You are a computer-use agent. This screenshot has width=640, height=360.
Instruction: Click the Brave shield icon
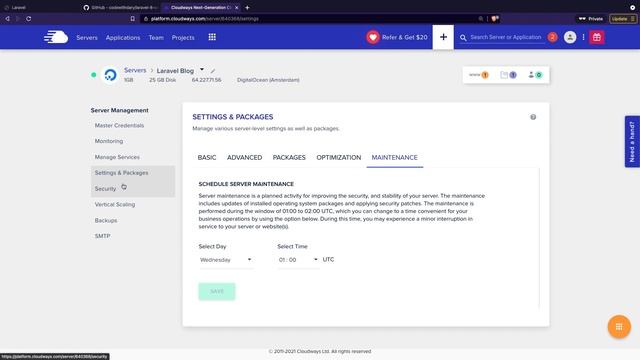[x=495, y=19]
